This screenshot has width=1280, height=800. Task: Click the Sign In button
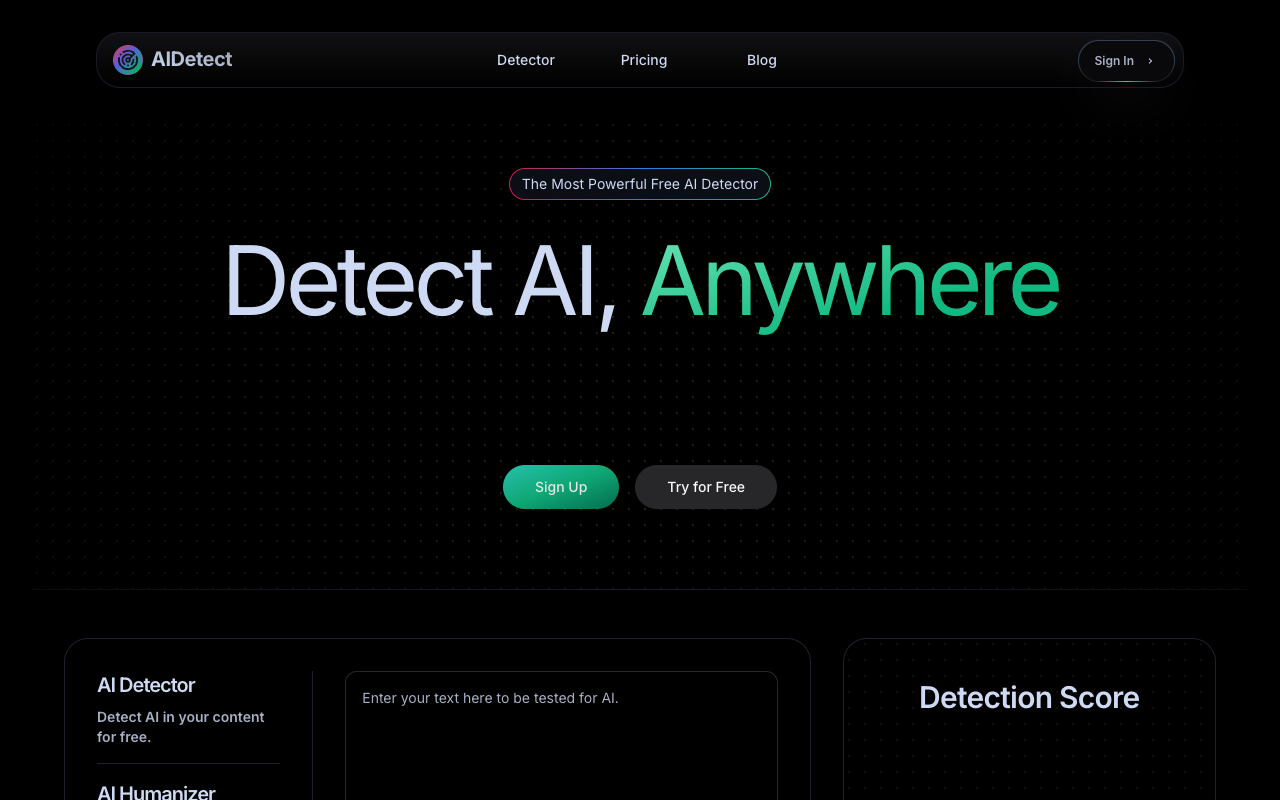1126,61
